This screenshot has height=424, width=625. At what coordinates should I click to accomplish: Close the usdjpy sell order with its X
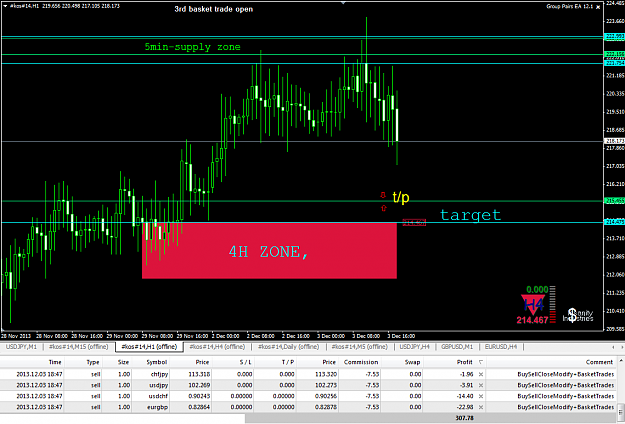[x=481, y=385]
